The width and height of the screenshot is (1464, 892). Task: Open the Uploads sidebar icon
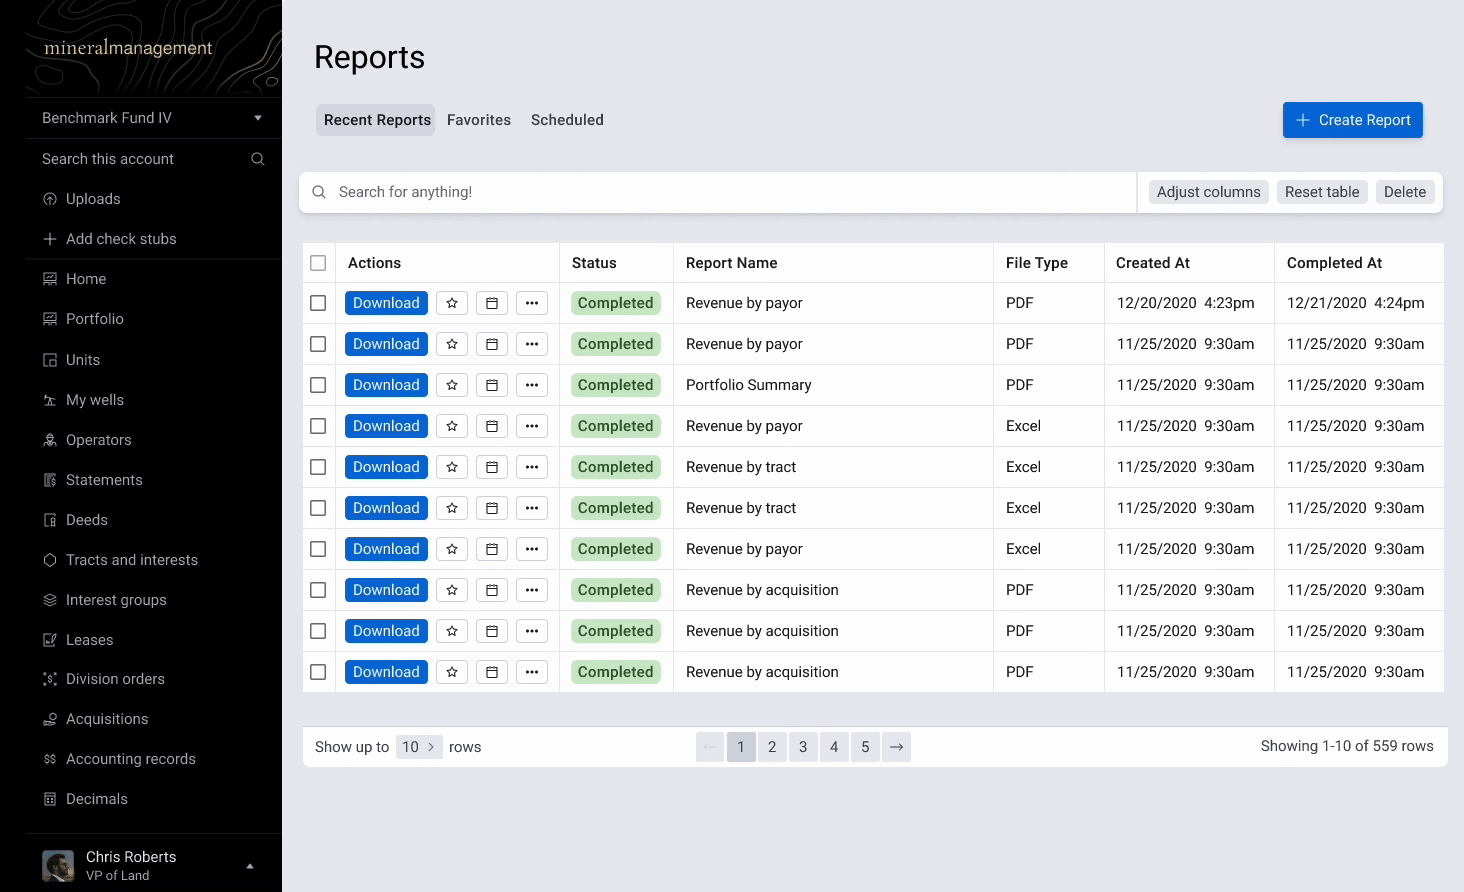[x=50, y=199]
